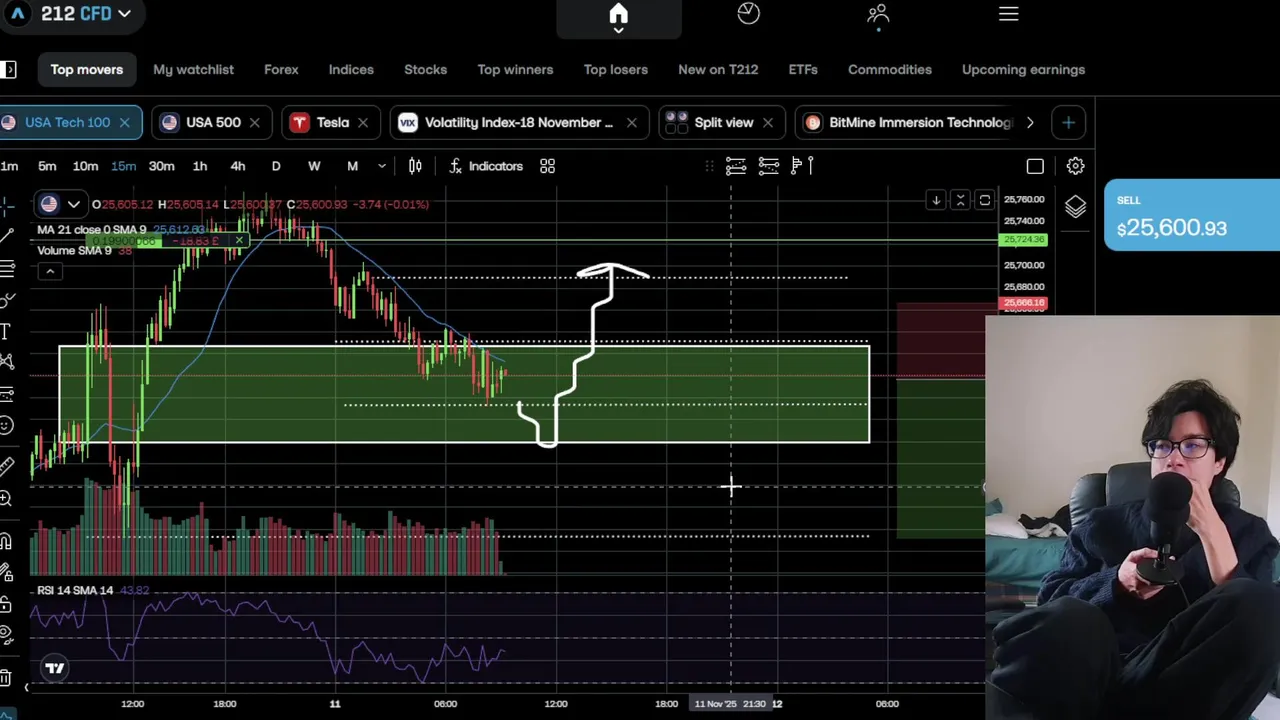1280x720 pixels.
Task: Open chart settings gear
Action: click(x=1075, y=166)
